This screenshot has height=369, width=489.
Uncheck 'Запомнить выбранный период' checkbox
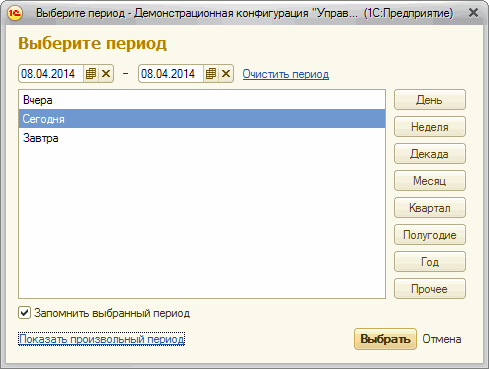tap(24, 313)
